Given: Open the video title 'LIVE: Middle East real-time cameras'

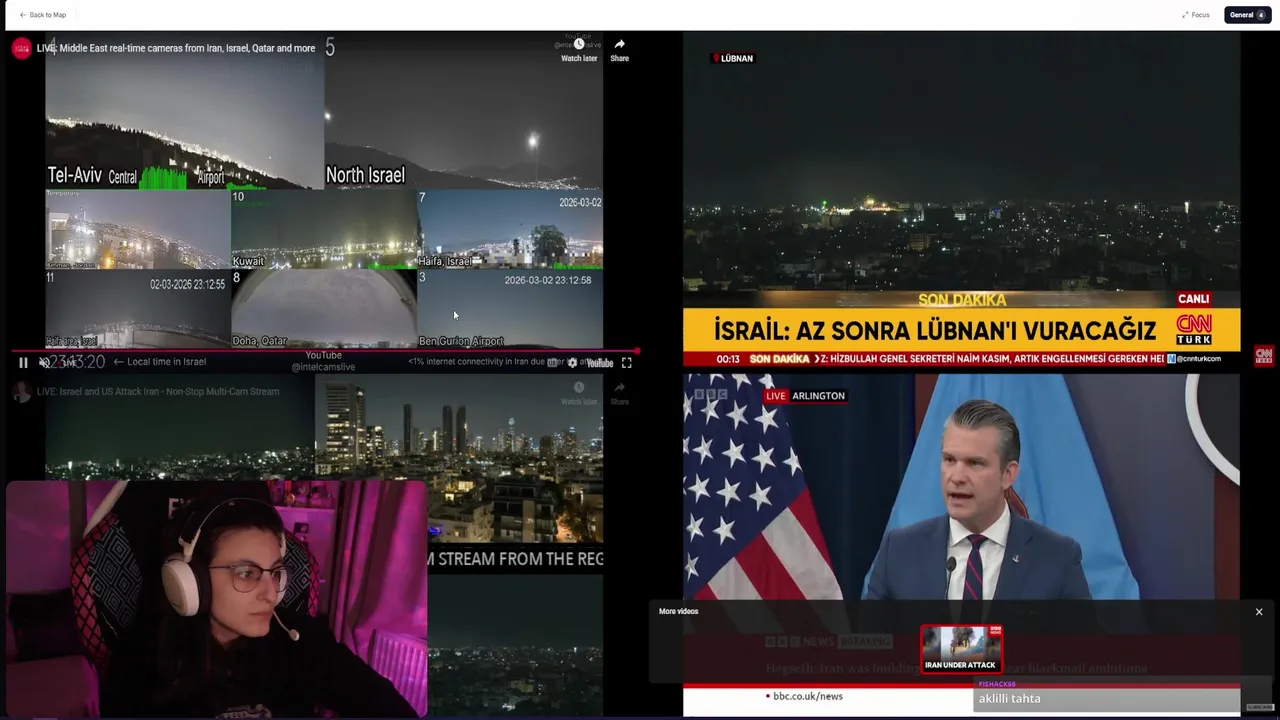Looking at the screenshot, I should tap(176, 48).
